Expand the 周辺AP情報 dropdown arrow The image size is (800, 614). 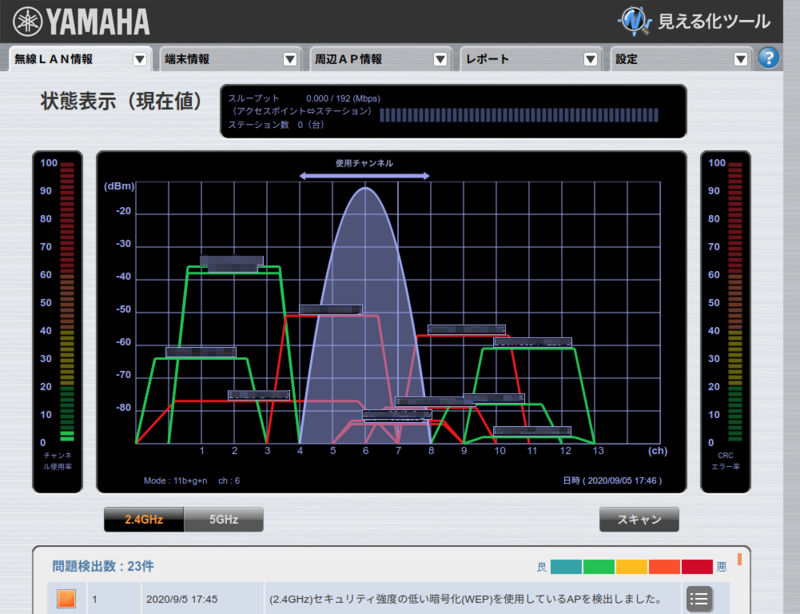point(440,60)
